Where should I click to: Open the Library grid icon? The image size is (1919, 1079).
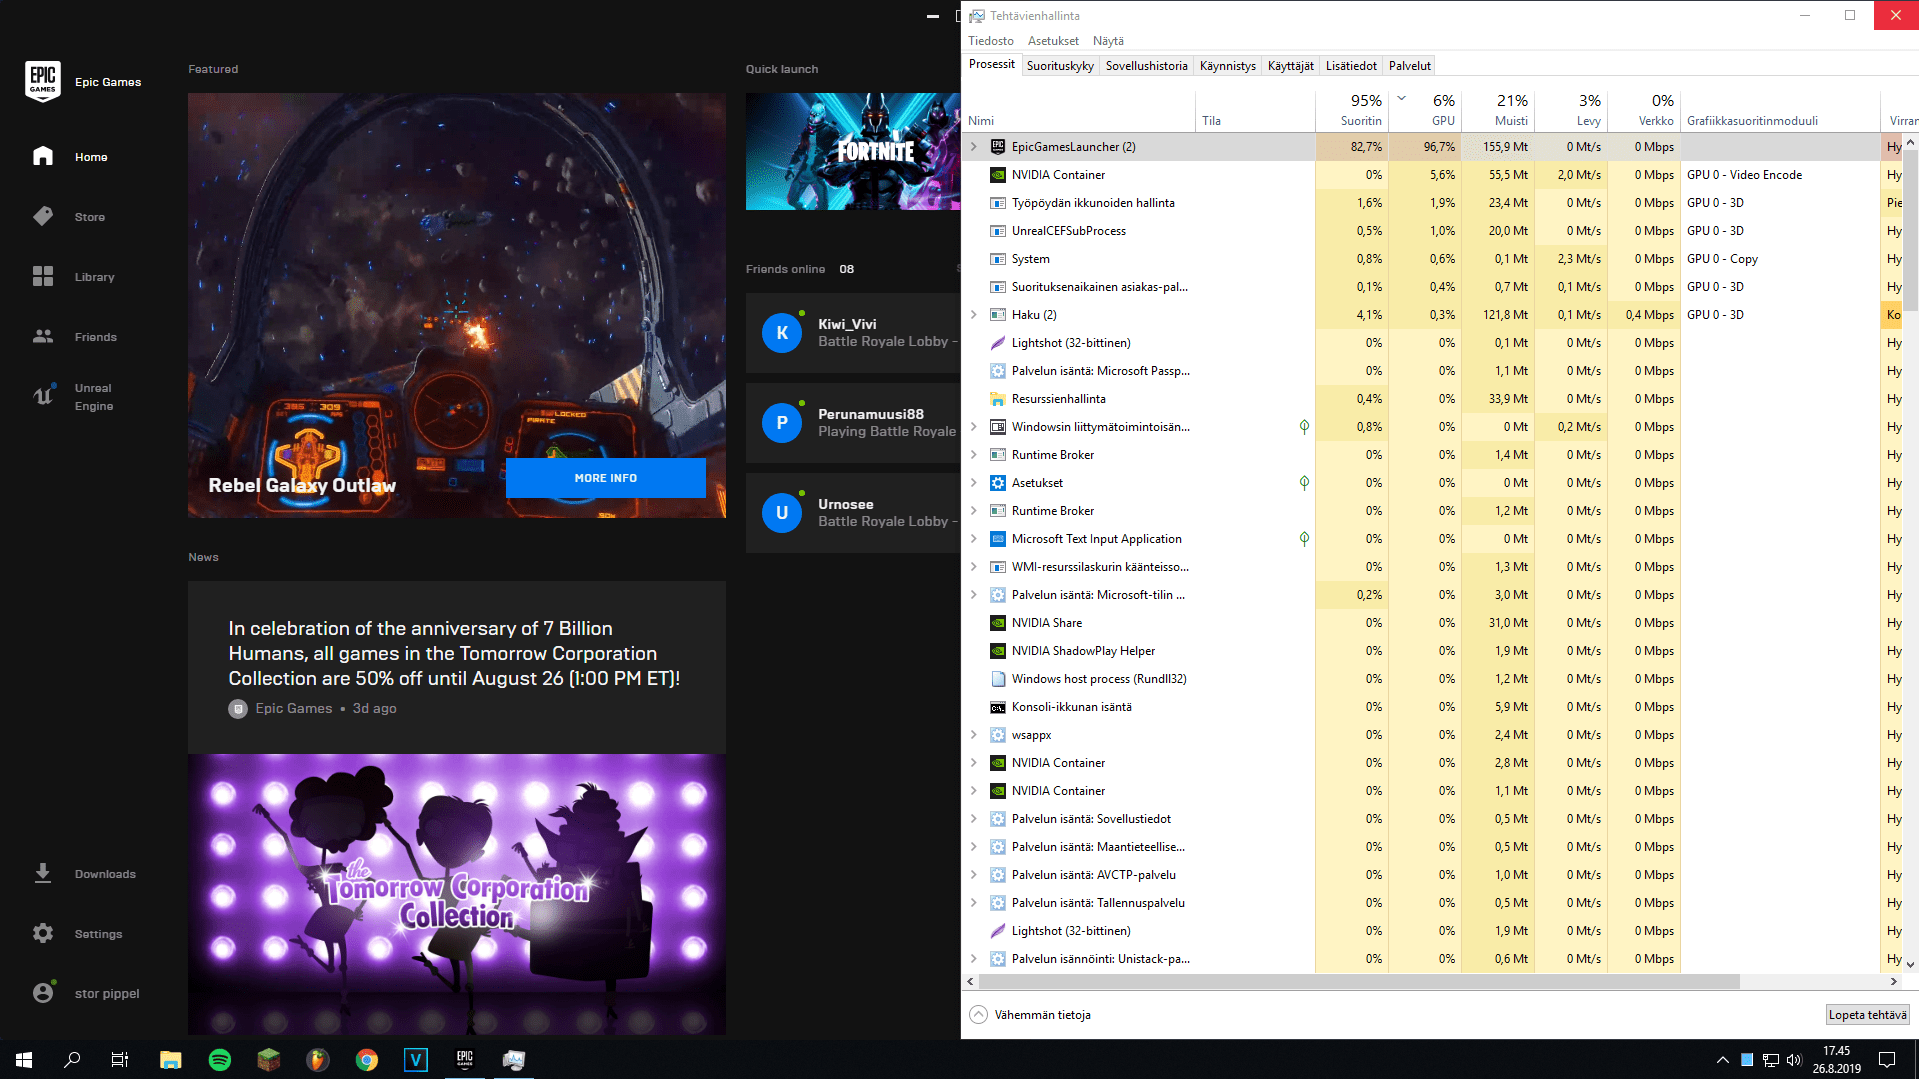pos(43,276)
